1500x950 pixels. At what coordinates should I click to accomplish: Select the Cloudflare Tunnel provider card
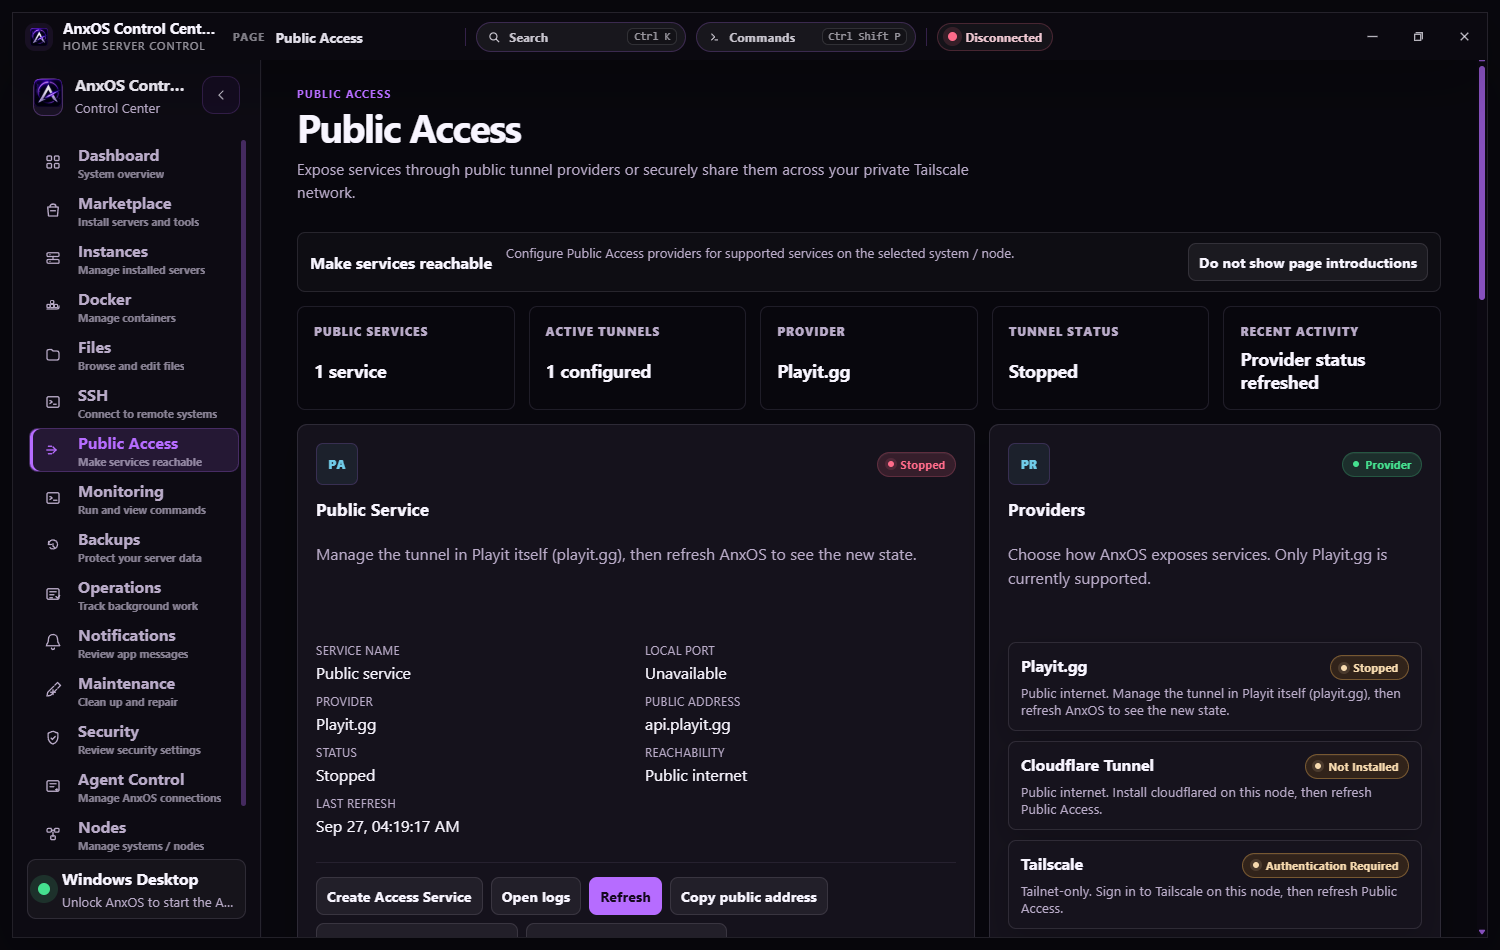click(1215, 785)
